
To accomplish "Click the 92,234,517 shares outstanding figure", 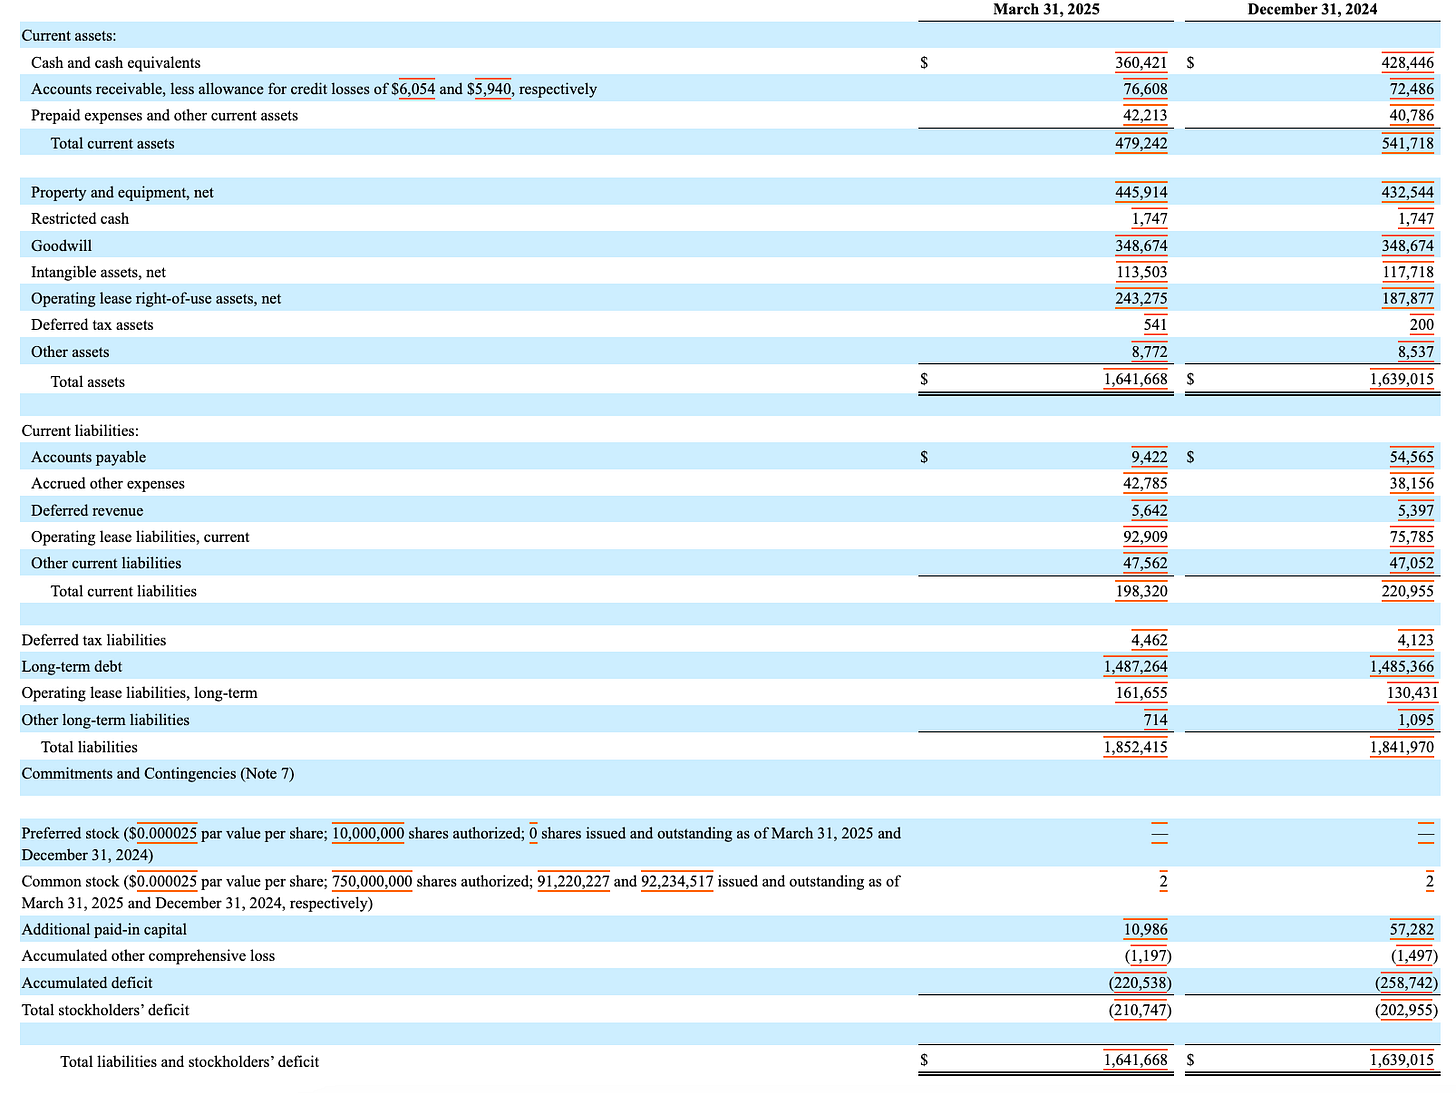I will tap(677, 882).
